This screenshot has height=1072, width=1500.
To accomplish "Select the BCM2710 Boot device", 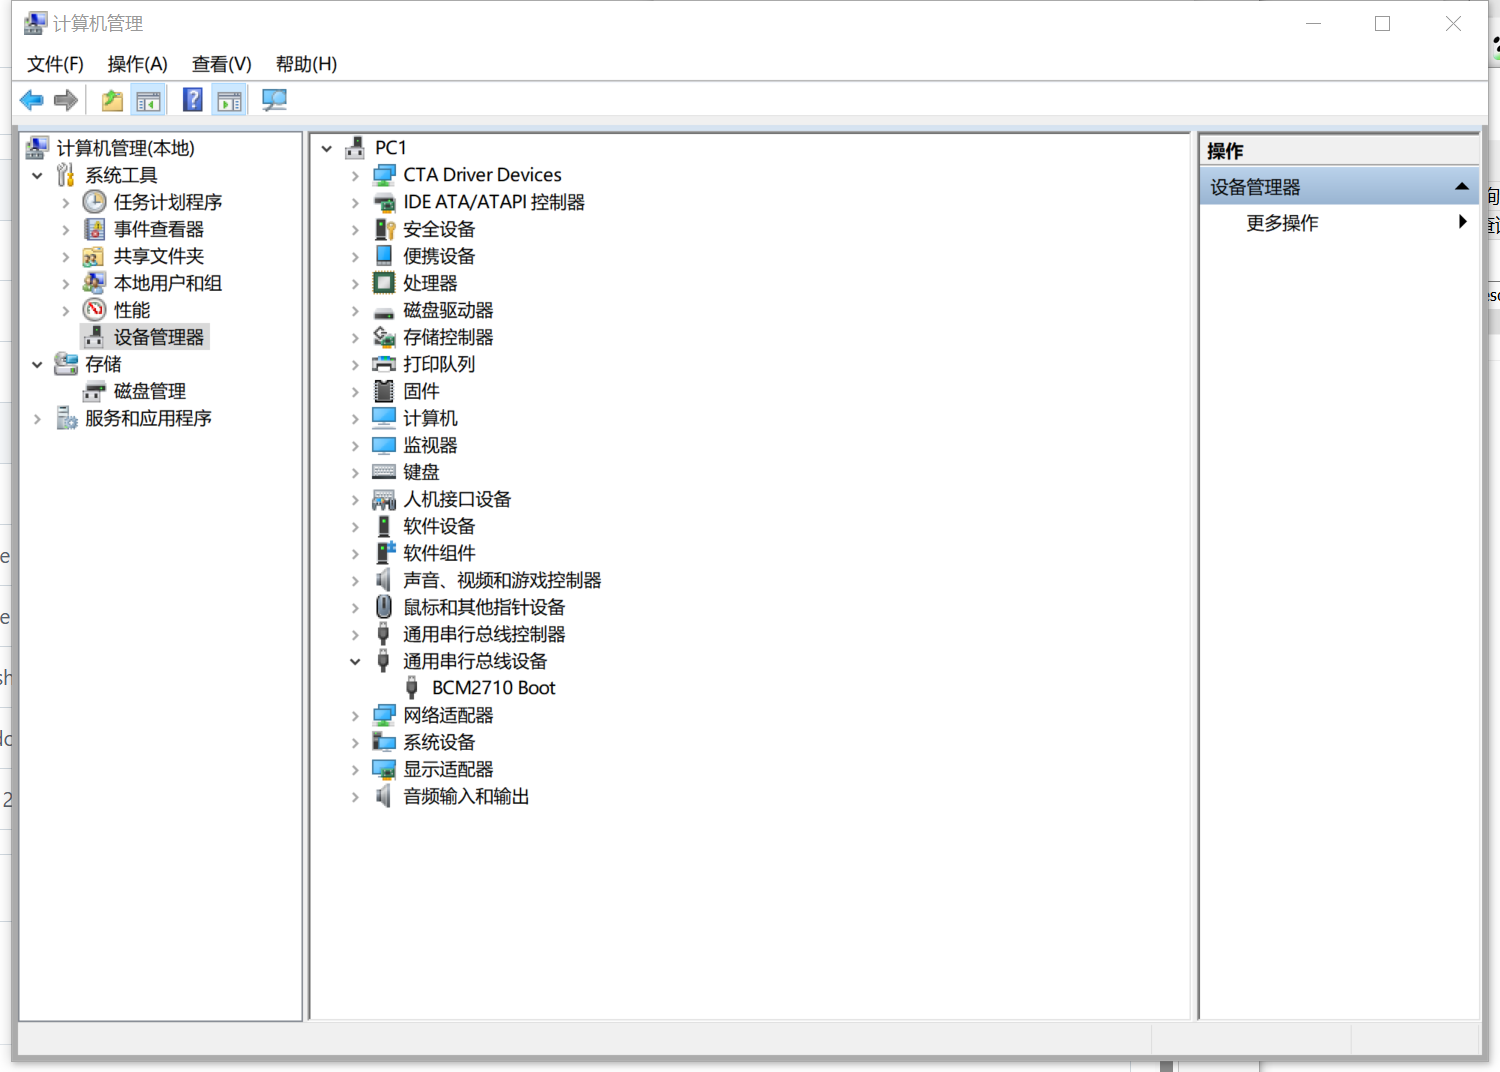I will pyautogui.click(x=493, y=688).
